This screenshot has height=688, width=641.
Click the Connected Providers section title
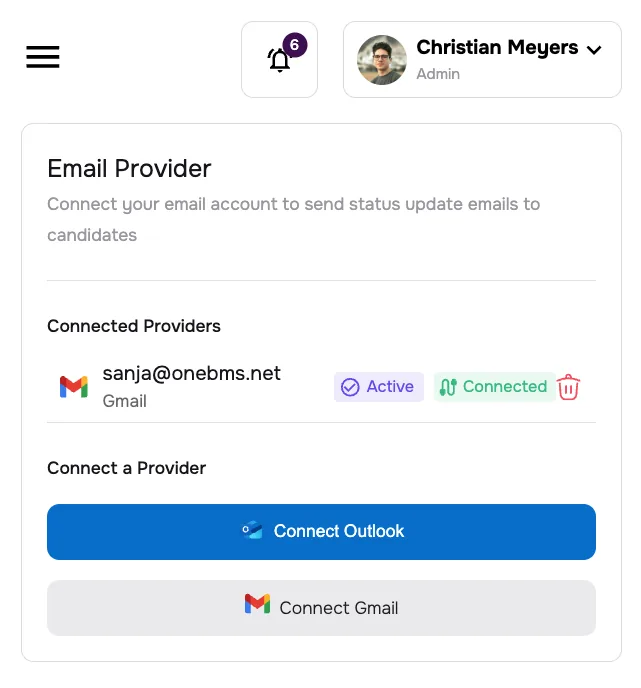click(134, 326)
